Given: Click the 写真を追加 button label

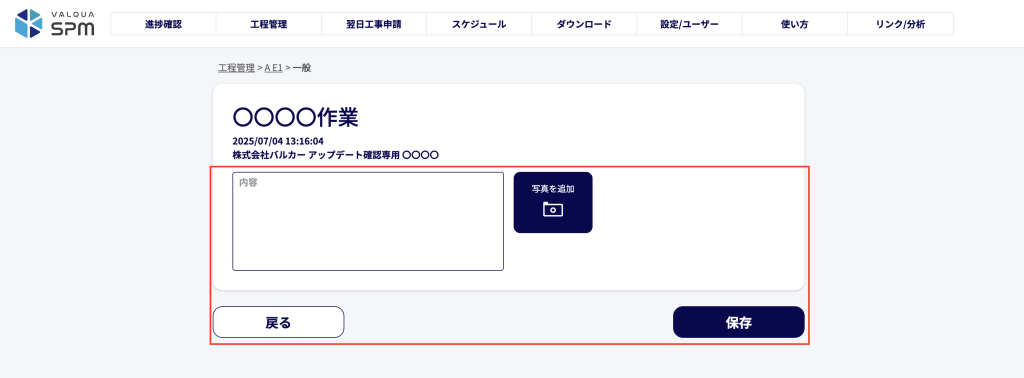Looking at the screenshot, I should (x=552, y=189).
